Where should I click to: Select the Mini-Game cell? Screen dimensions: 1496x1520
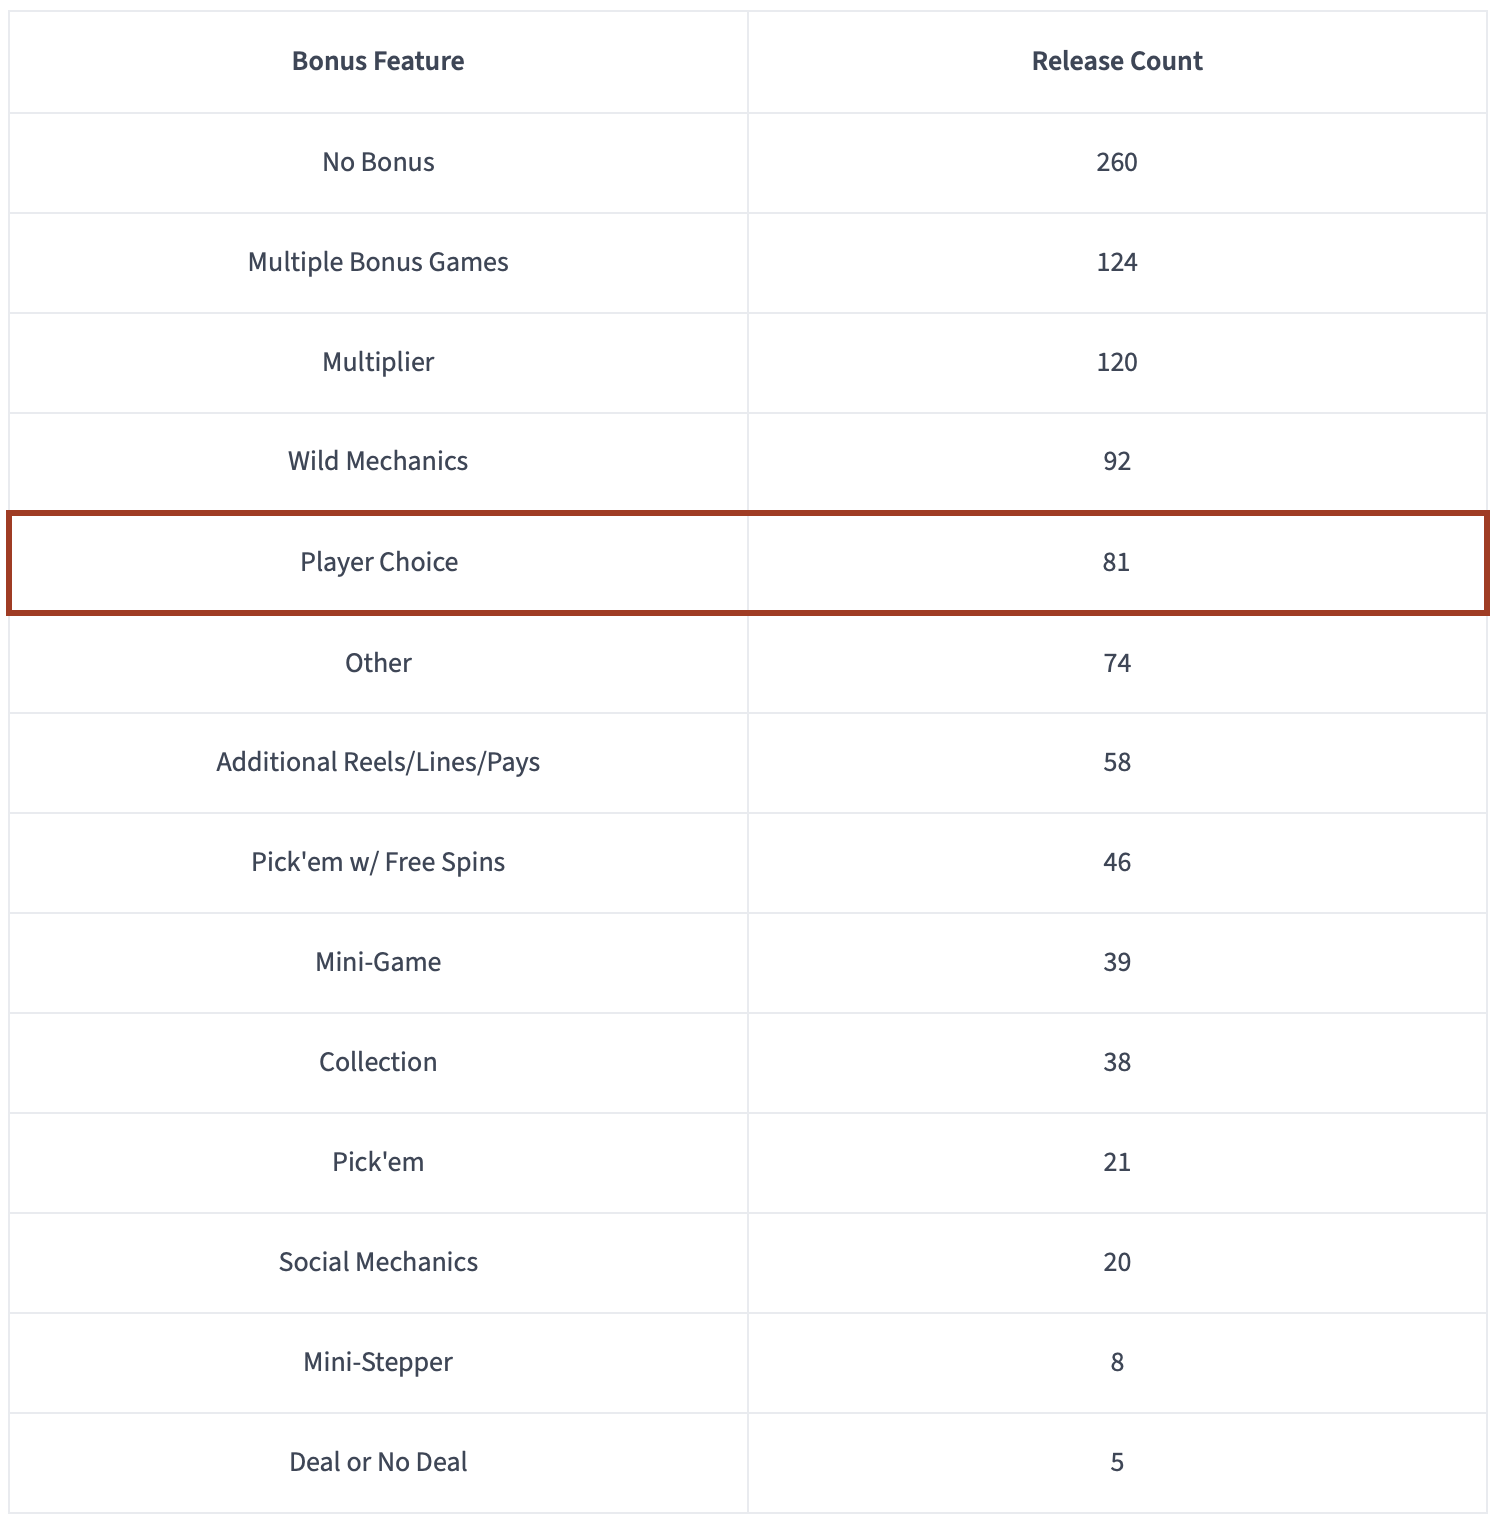pyautogui.click(x=378, y=962)
